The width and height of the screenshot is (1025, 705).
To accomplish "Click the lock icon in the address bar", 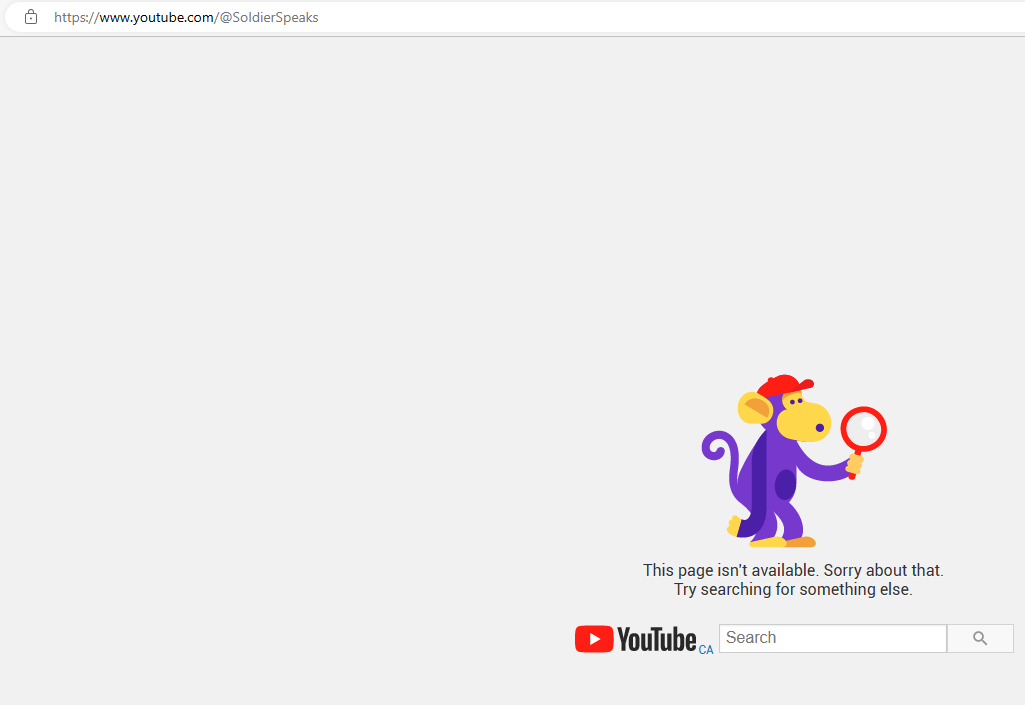I will tap(31, 18).
